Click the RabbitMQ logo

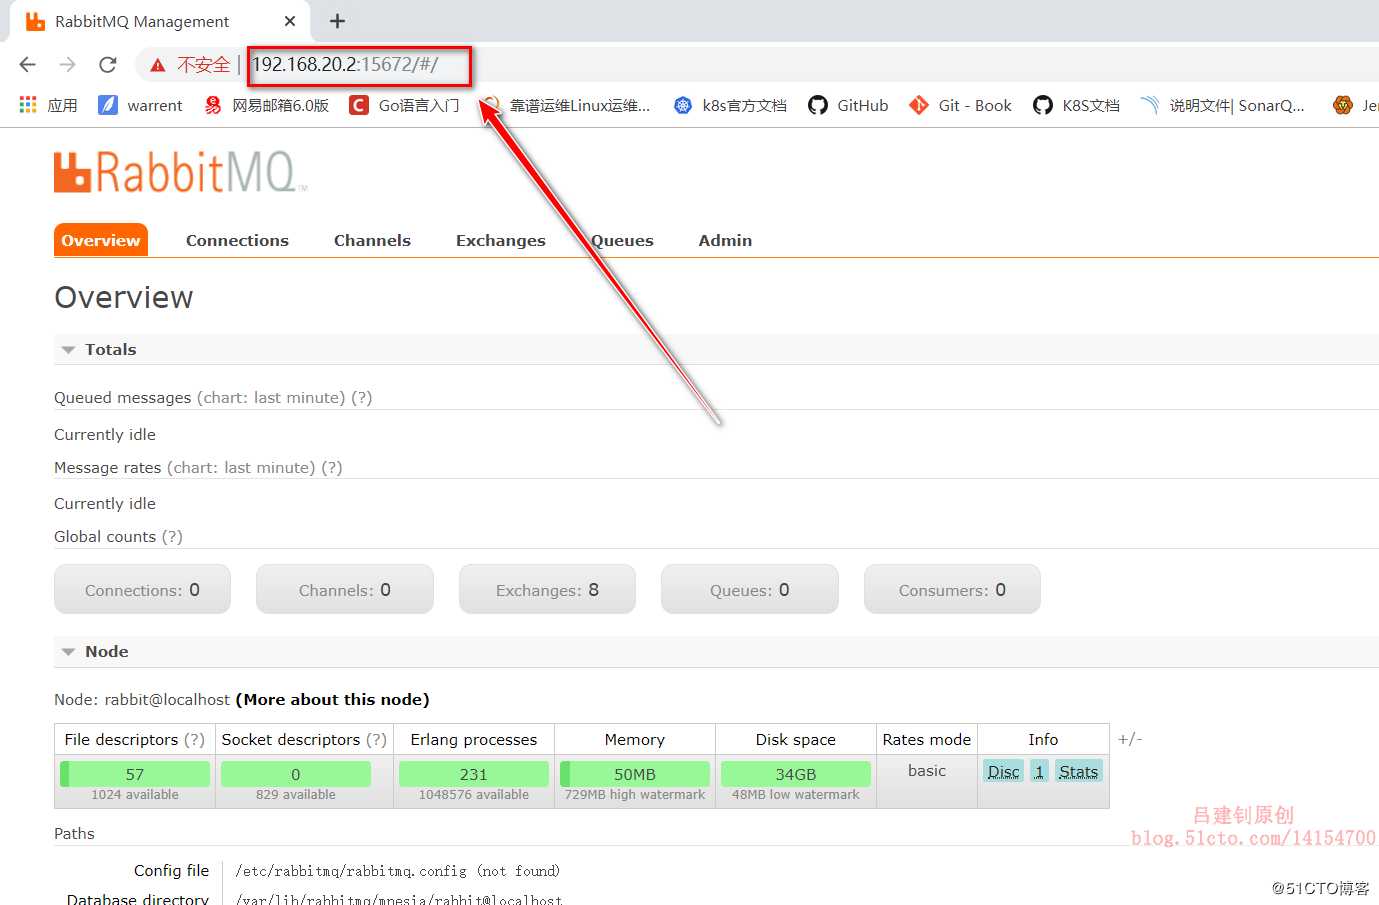pyautogui.click(x=180, y=172)
